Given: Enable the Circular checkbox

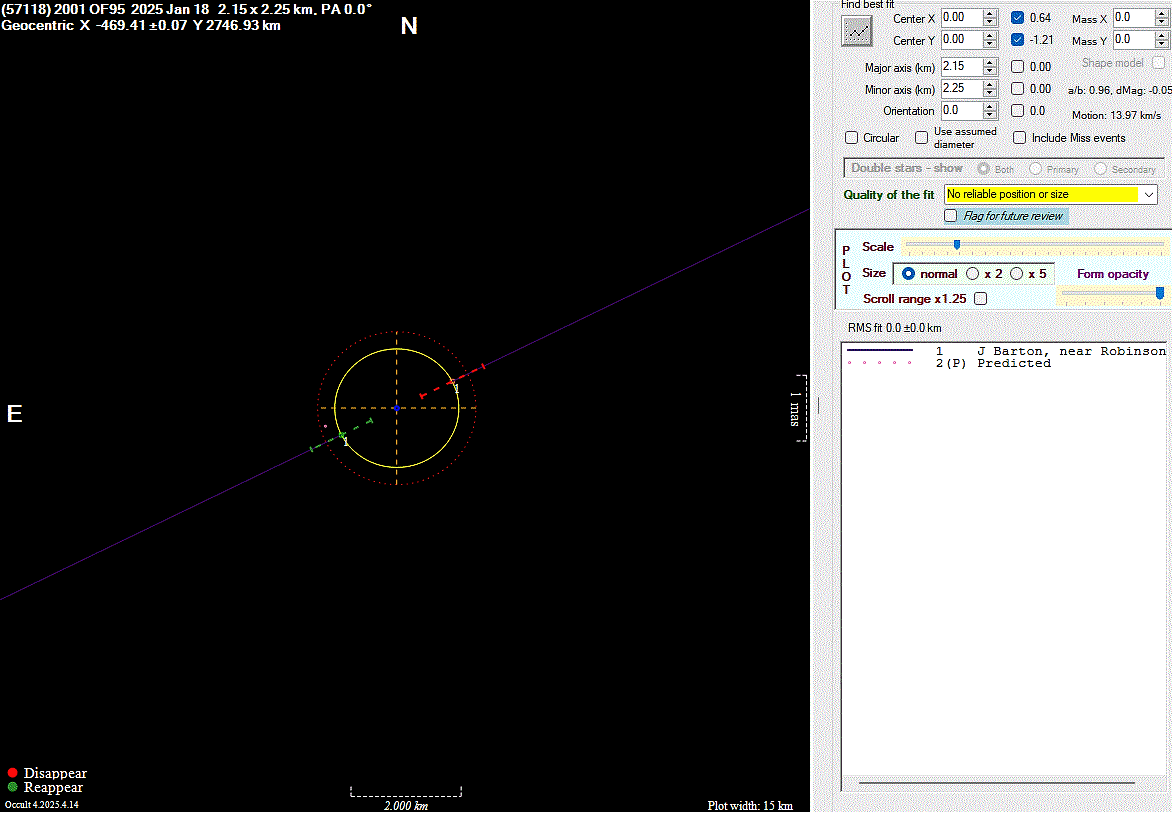Looking at the screenshot, I should (x=852, y=138).
